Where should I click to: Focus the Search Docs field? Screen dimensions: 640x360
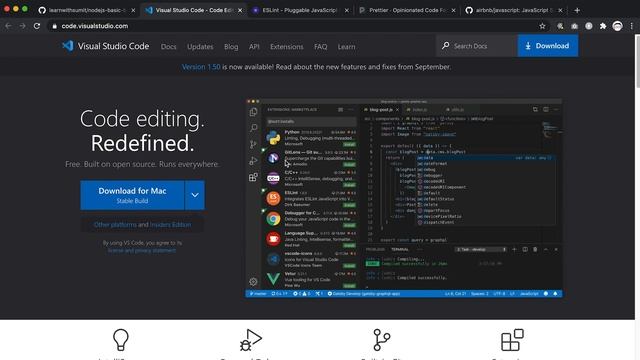(x=477, y=46)
